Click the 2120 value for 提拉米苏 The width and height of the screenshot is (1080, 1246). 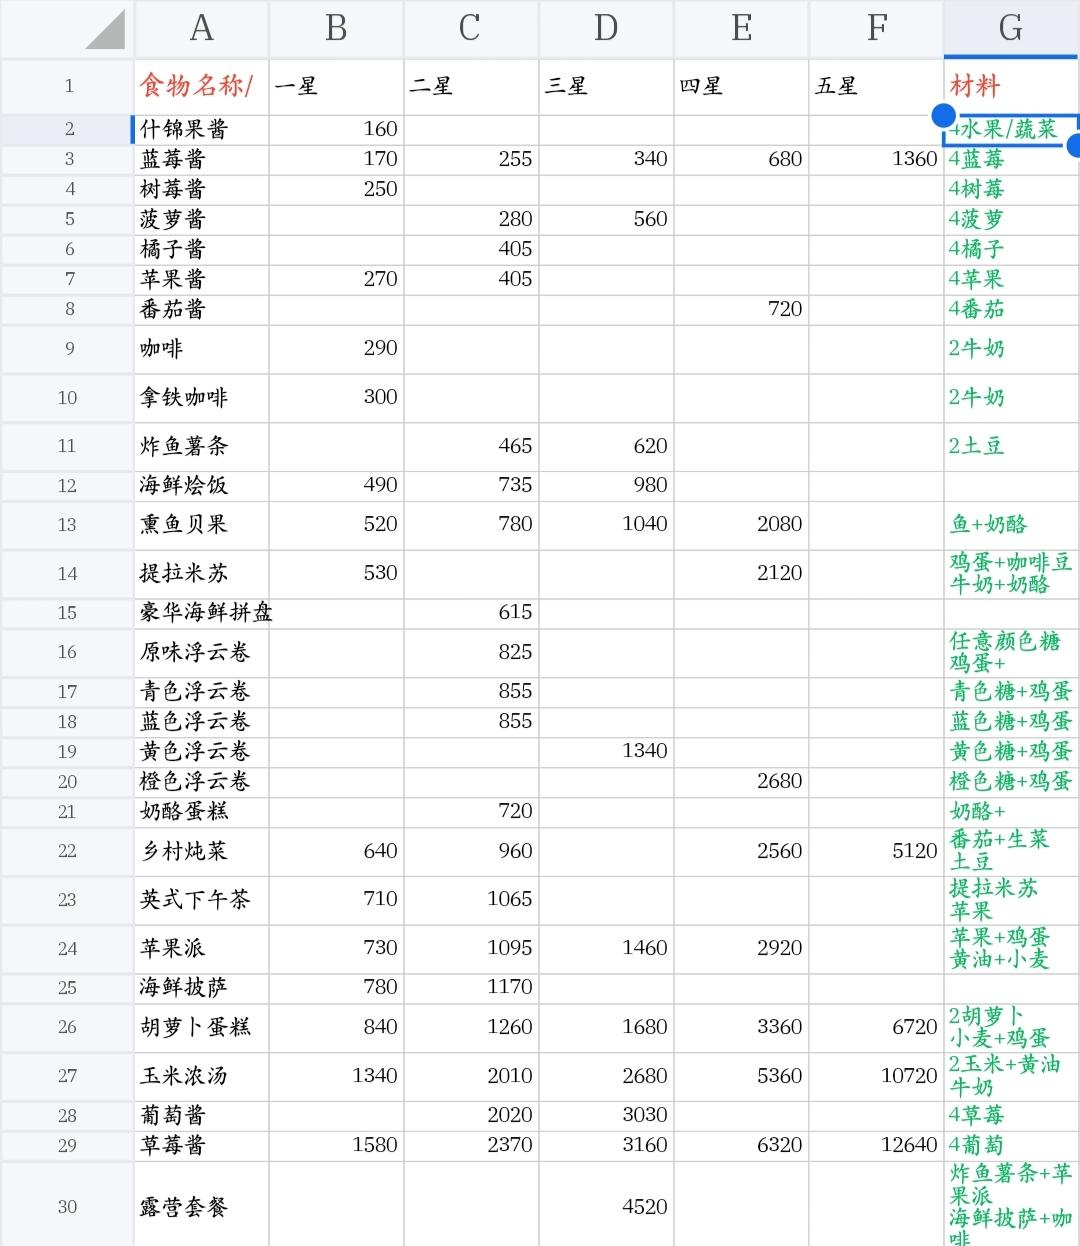pos(741,574)
